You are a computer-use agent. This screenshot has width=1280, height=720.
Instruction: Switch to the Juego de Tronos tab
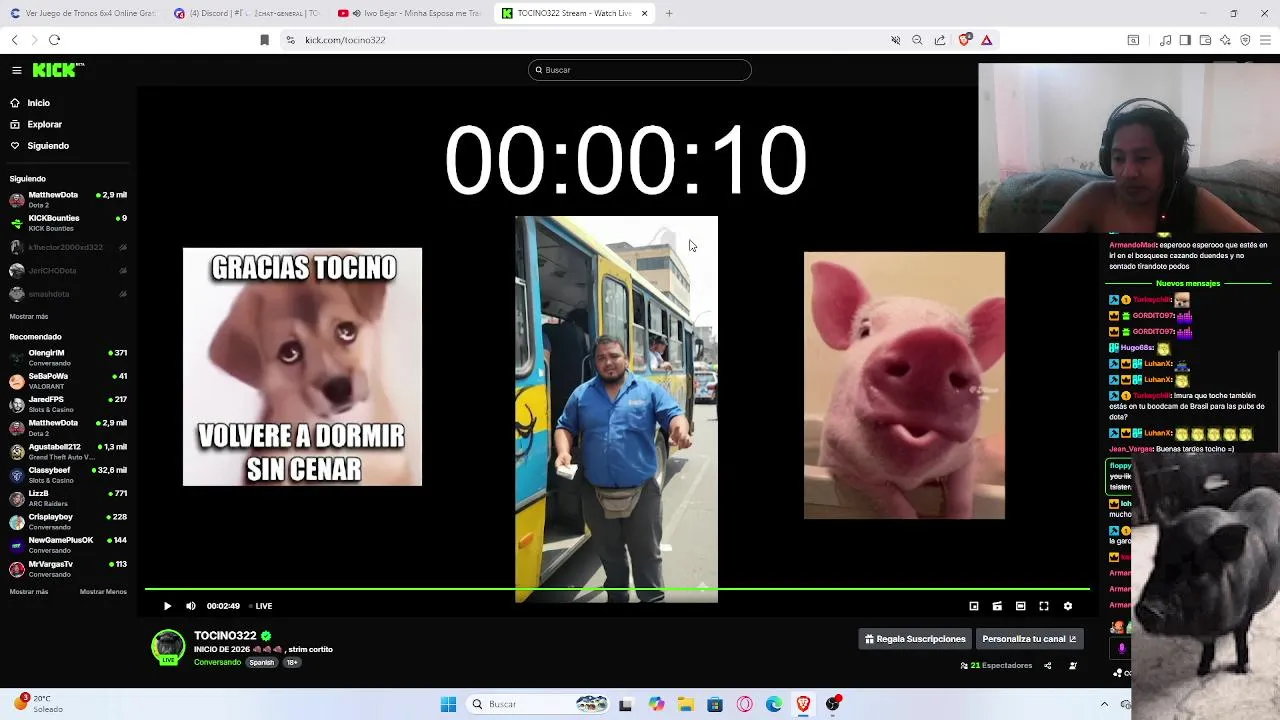click(84, 13)
